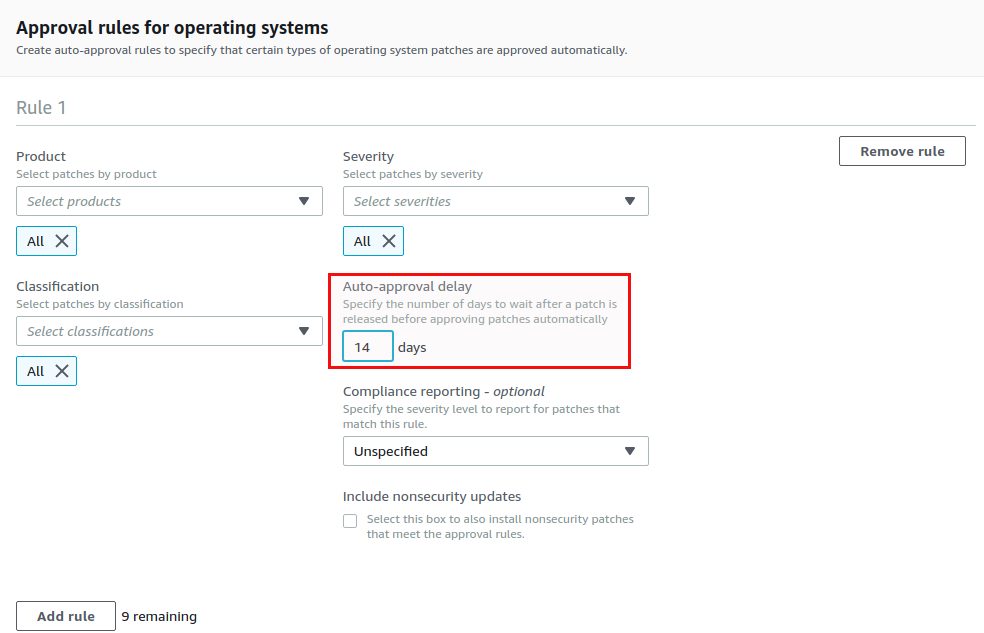Remove the All tag under Severity

(x=388, y=241)
